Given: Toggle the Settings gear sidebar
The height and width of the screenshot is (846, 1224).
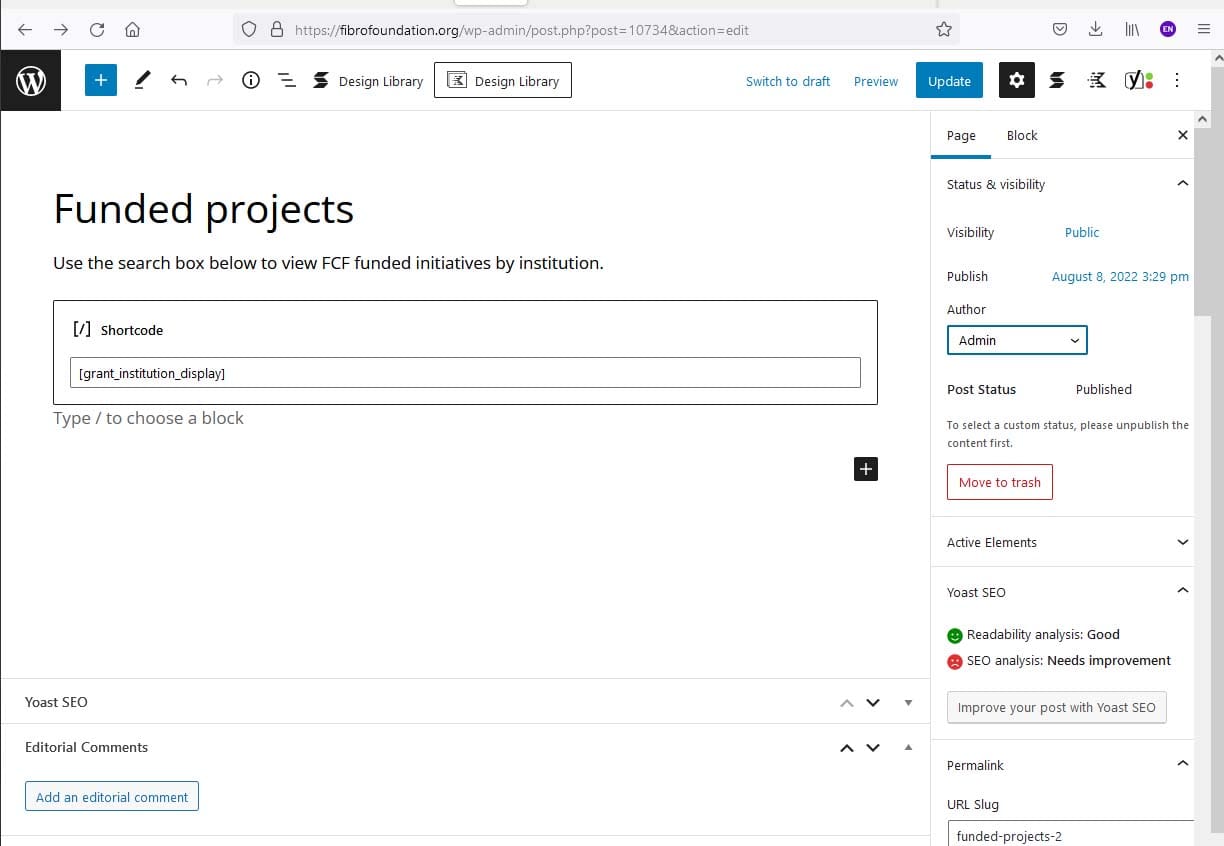Looking at the screenshot, I should [1017, 80].
